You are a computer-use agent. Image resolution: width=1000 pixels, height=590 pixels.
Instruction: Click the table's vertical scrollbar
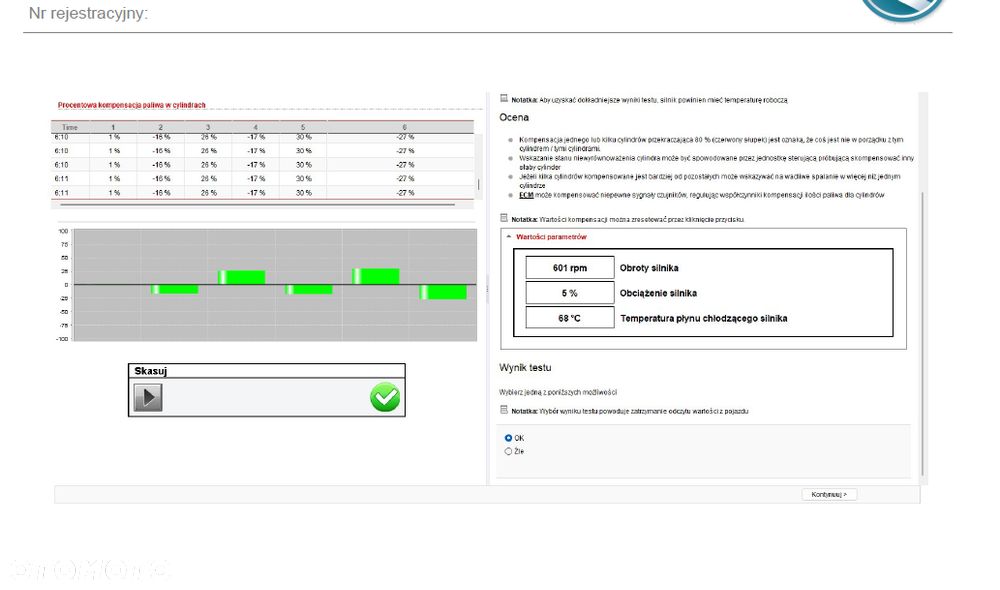[478, 184]
